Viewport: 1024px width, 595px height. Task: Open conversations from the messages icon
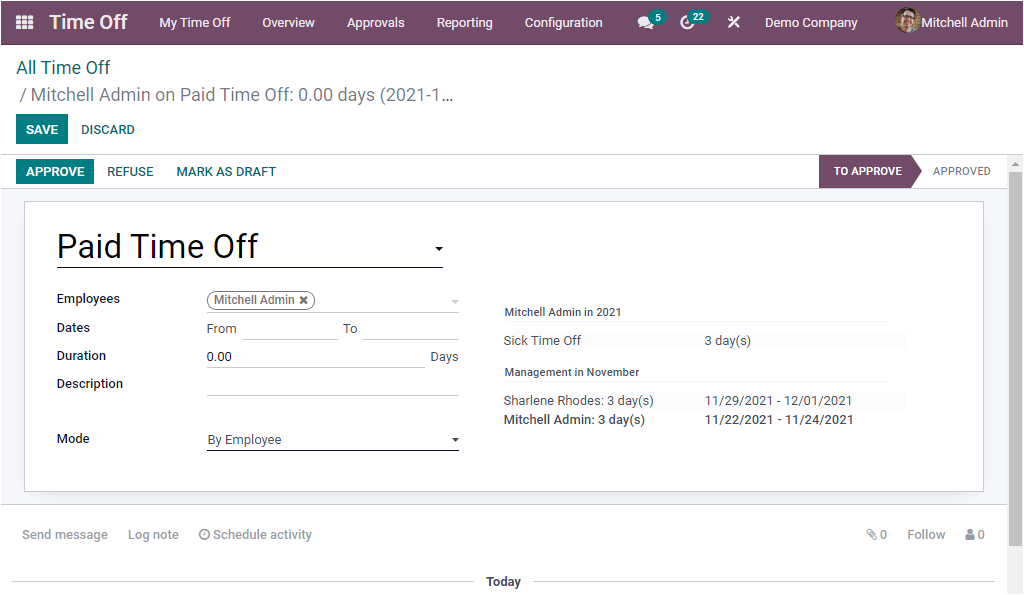click(644, 21)
